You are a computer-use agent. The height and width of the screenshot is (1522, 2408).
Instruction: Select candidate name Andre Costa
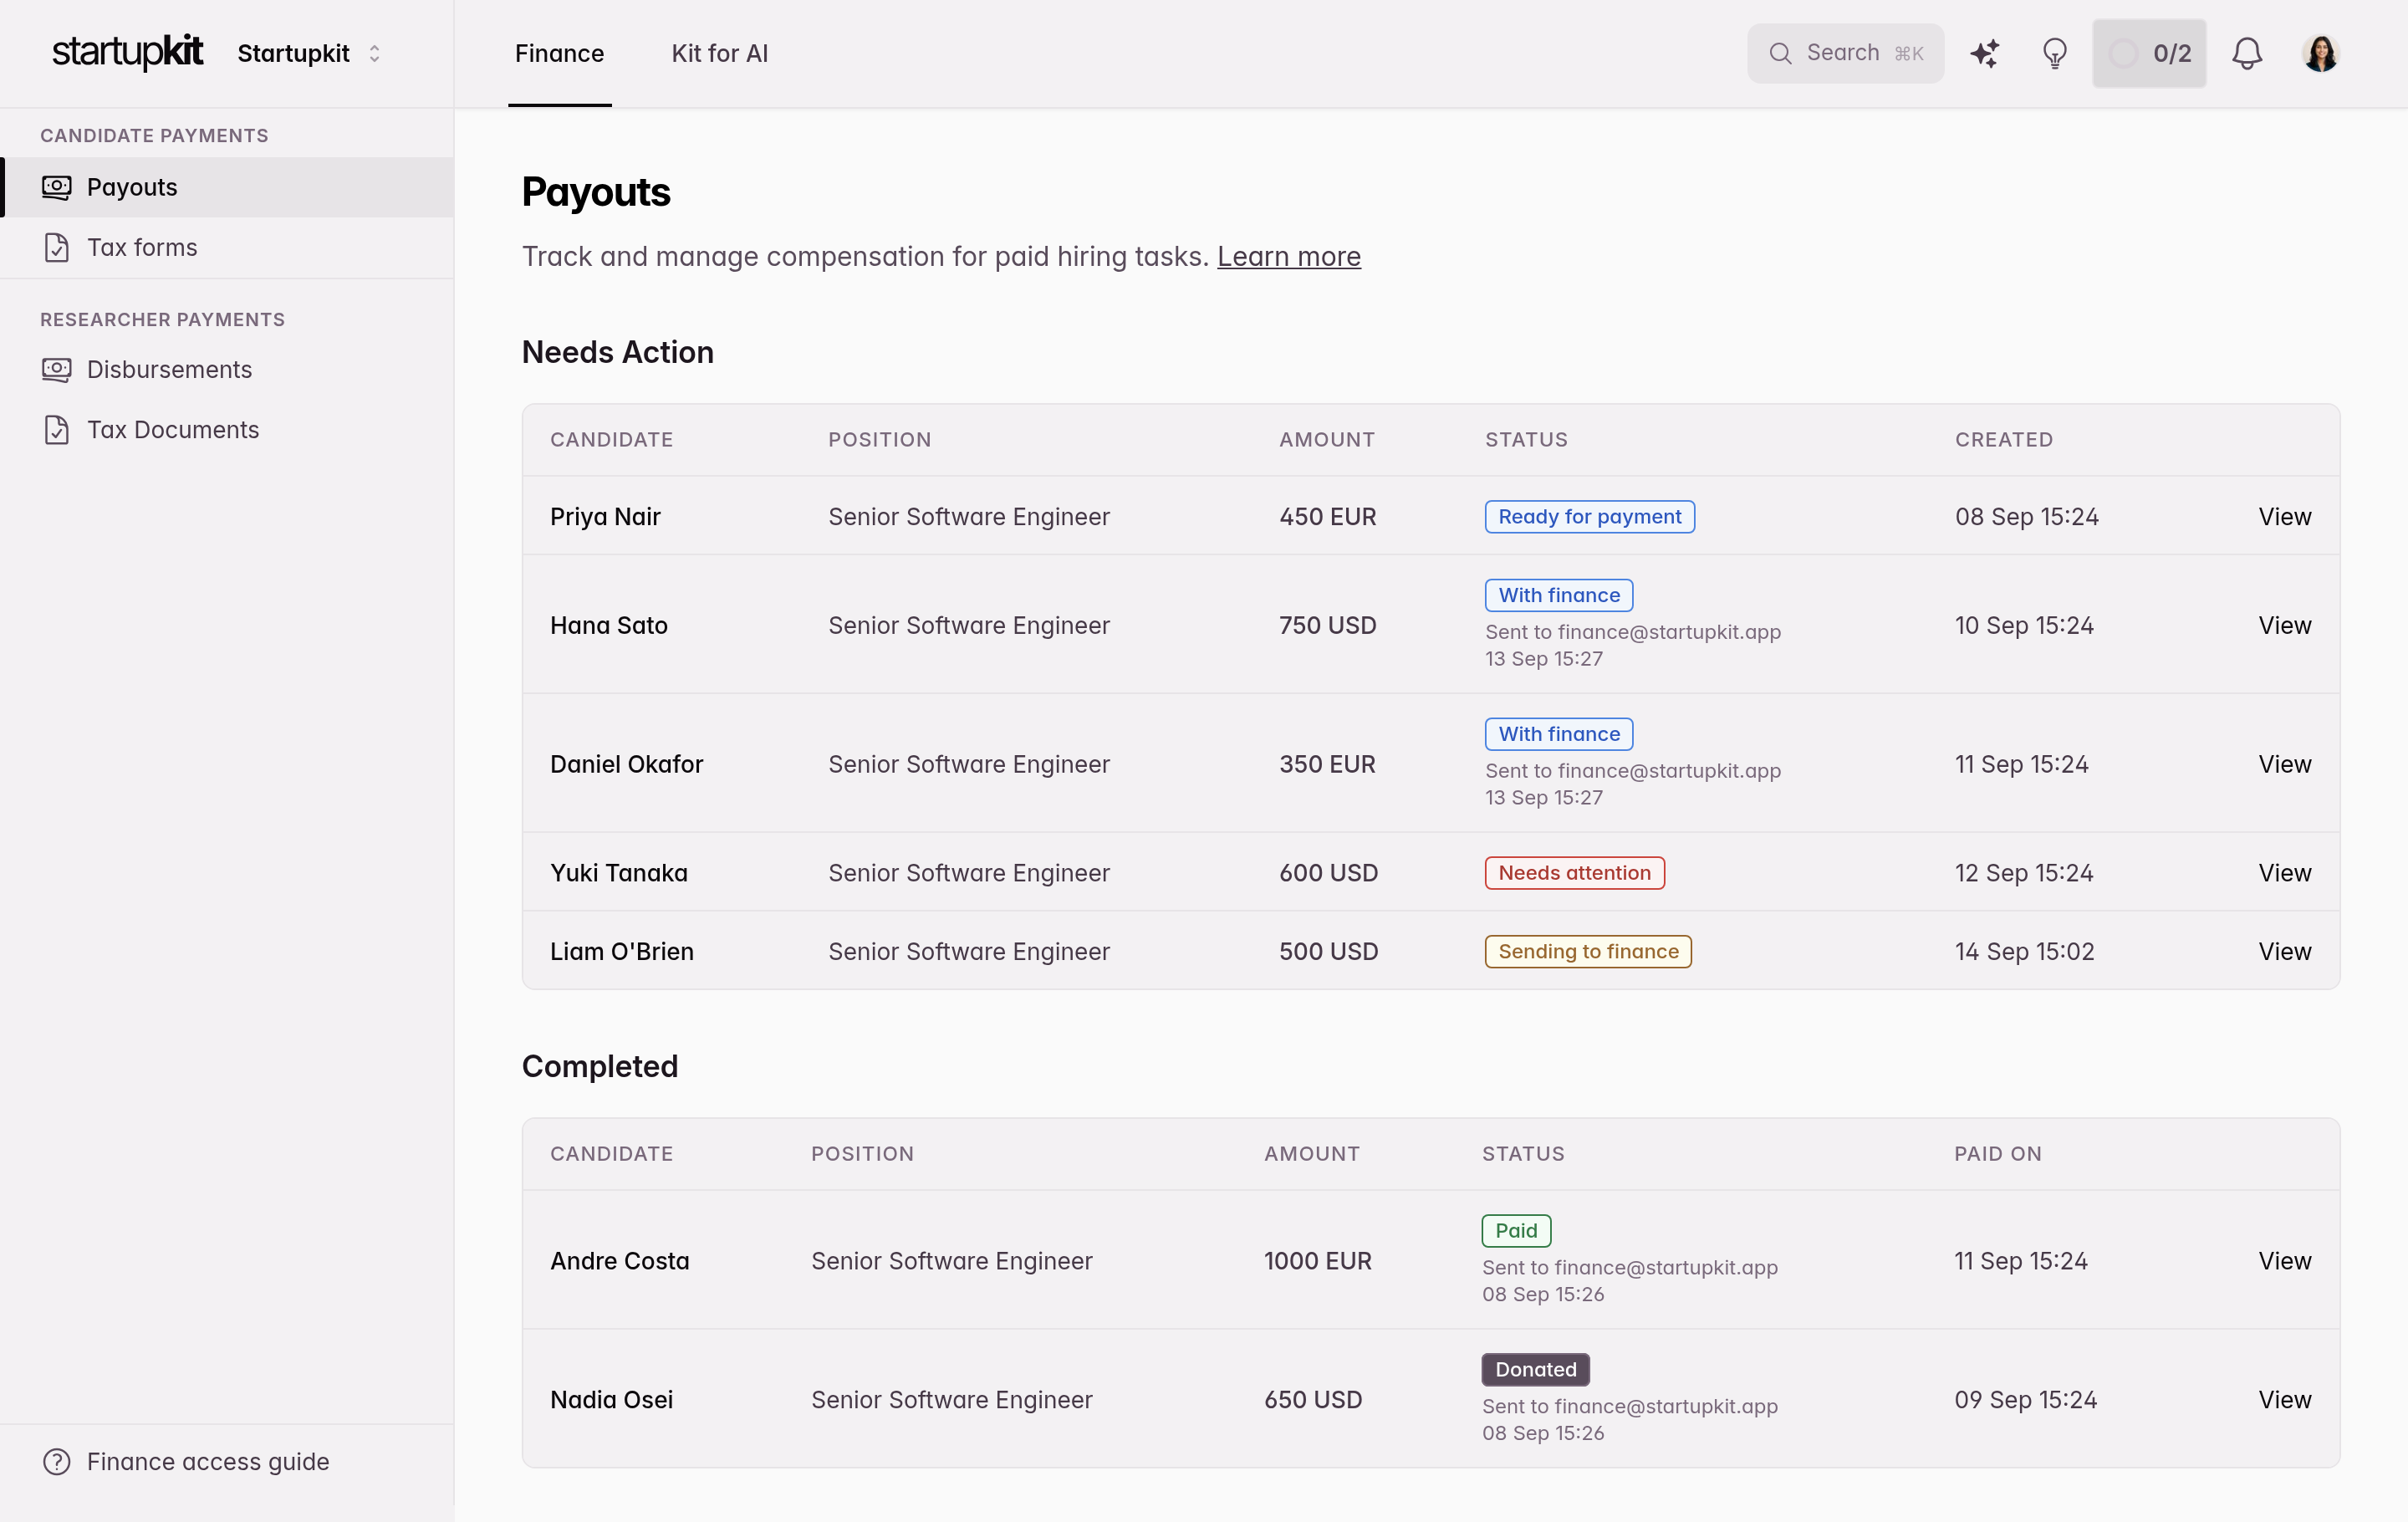[619, 1260]
